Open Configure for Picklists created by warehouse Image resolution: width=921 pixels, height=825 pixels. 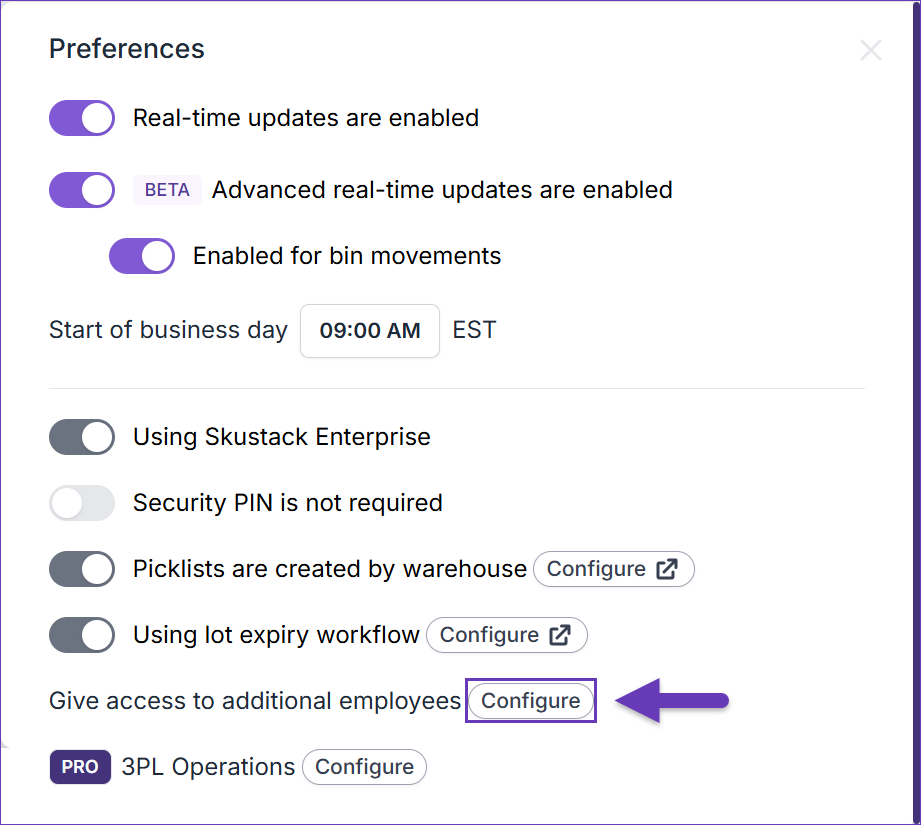coord(614,569)
